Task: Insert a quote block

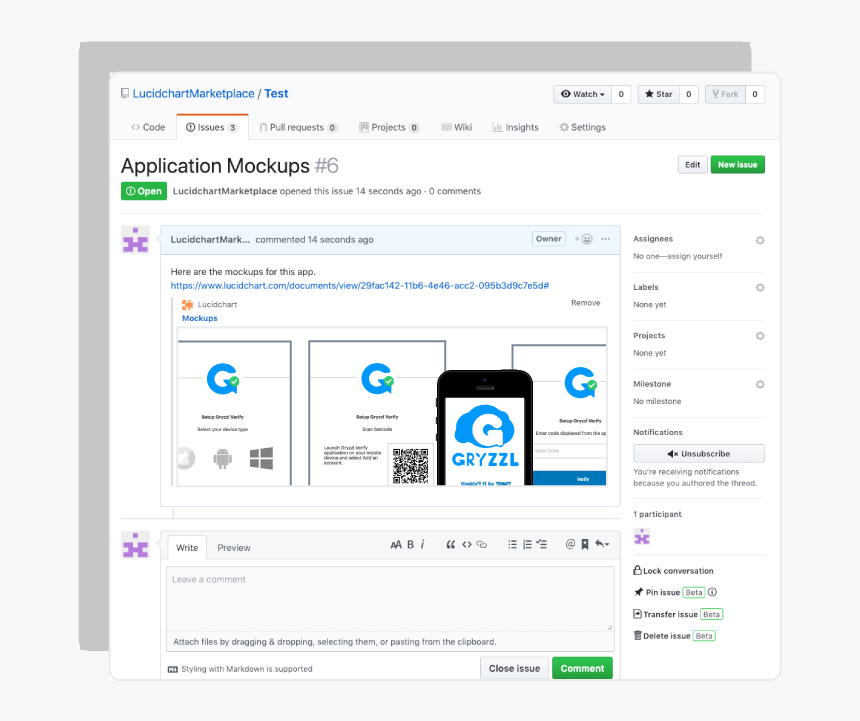Action: click(x=450, y=544)
